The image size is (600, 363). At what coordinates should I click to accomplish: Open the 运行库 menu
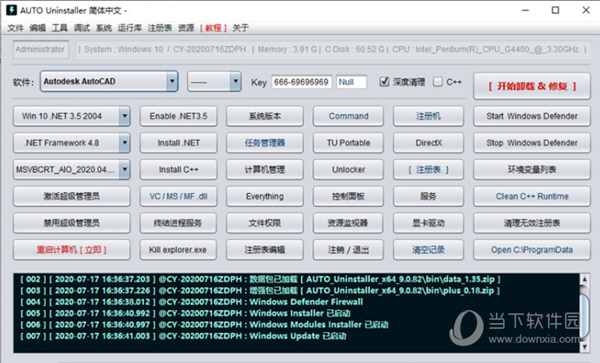pos(129,28)
